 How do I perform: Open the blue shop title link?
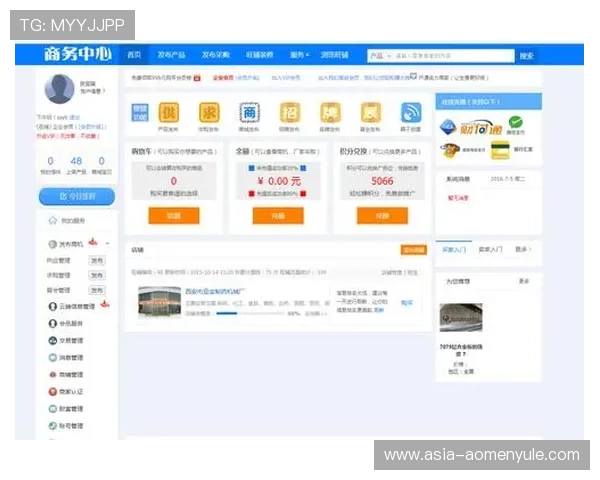[215, 292]
